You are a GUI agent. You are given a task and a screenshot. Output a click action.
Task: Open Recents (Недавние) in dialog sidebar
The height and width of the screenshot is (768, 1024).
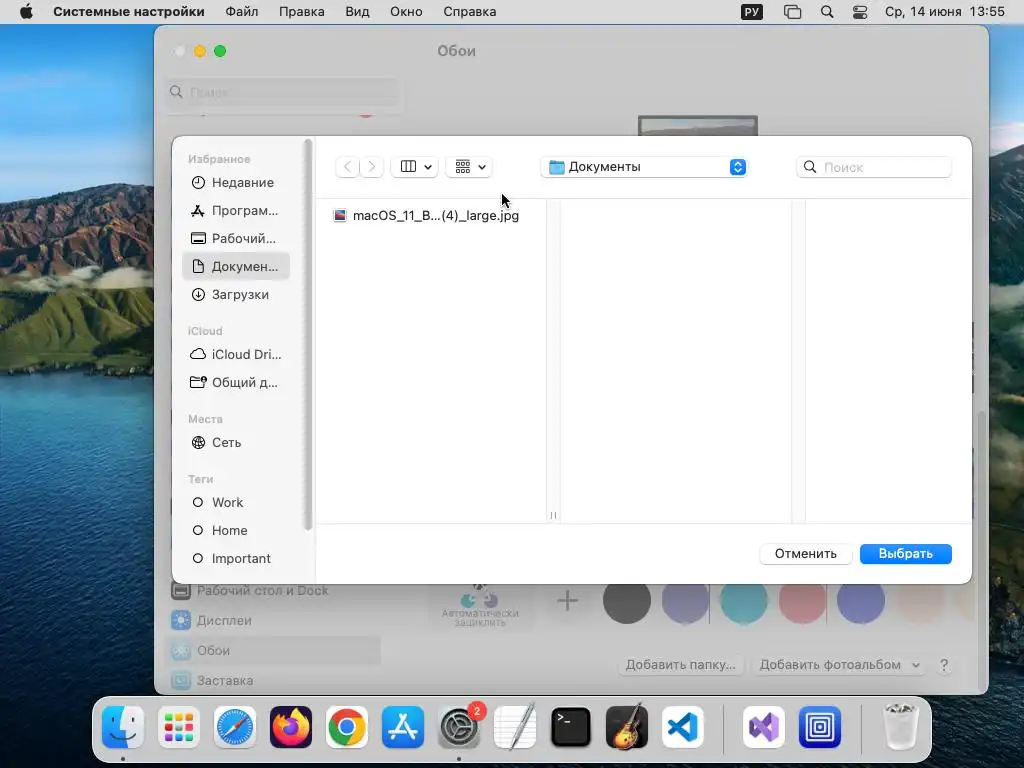pyautogui.click(x=236, y=183)
